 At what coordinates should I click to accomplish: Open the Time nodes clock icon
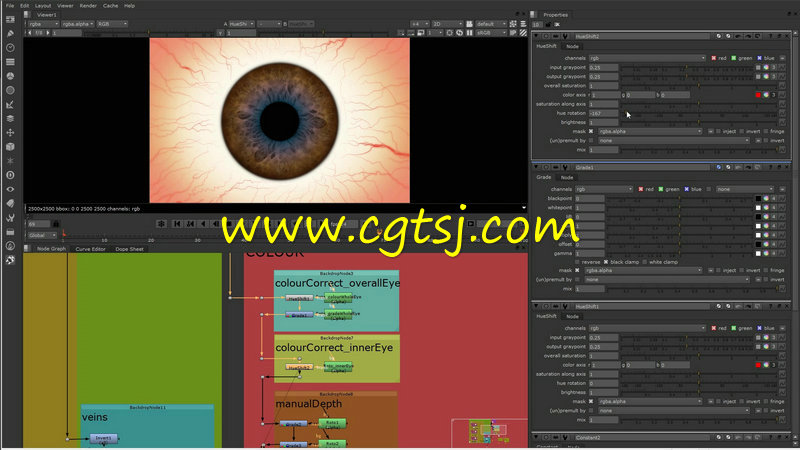(10, 47)
